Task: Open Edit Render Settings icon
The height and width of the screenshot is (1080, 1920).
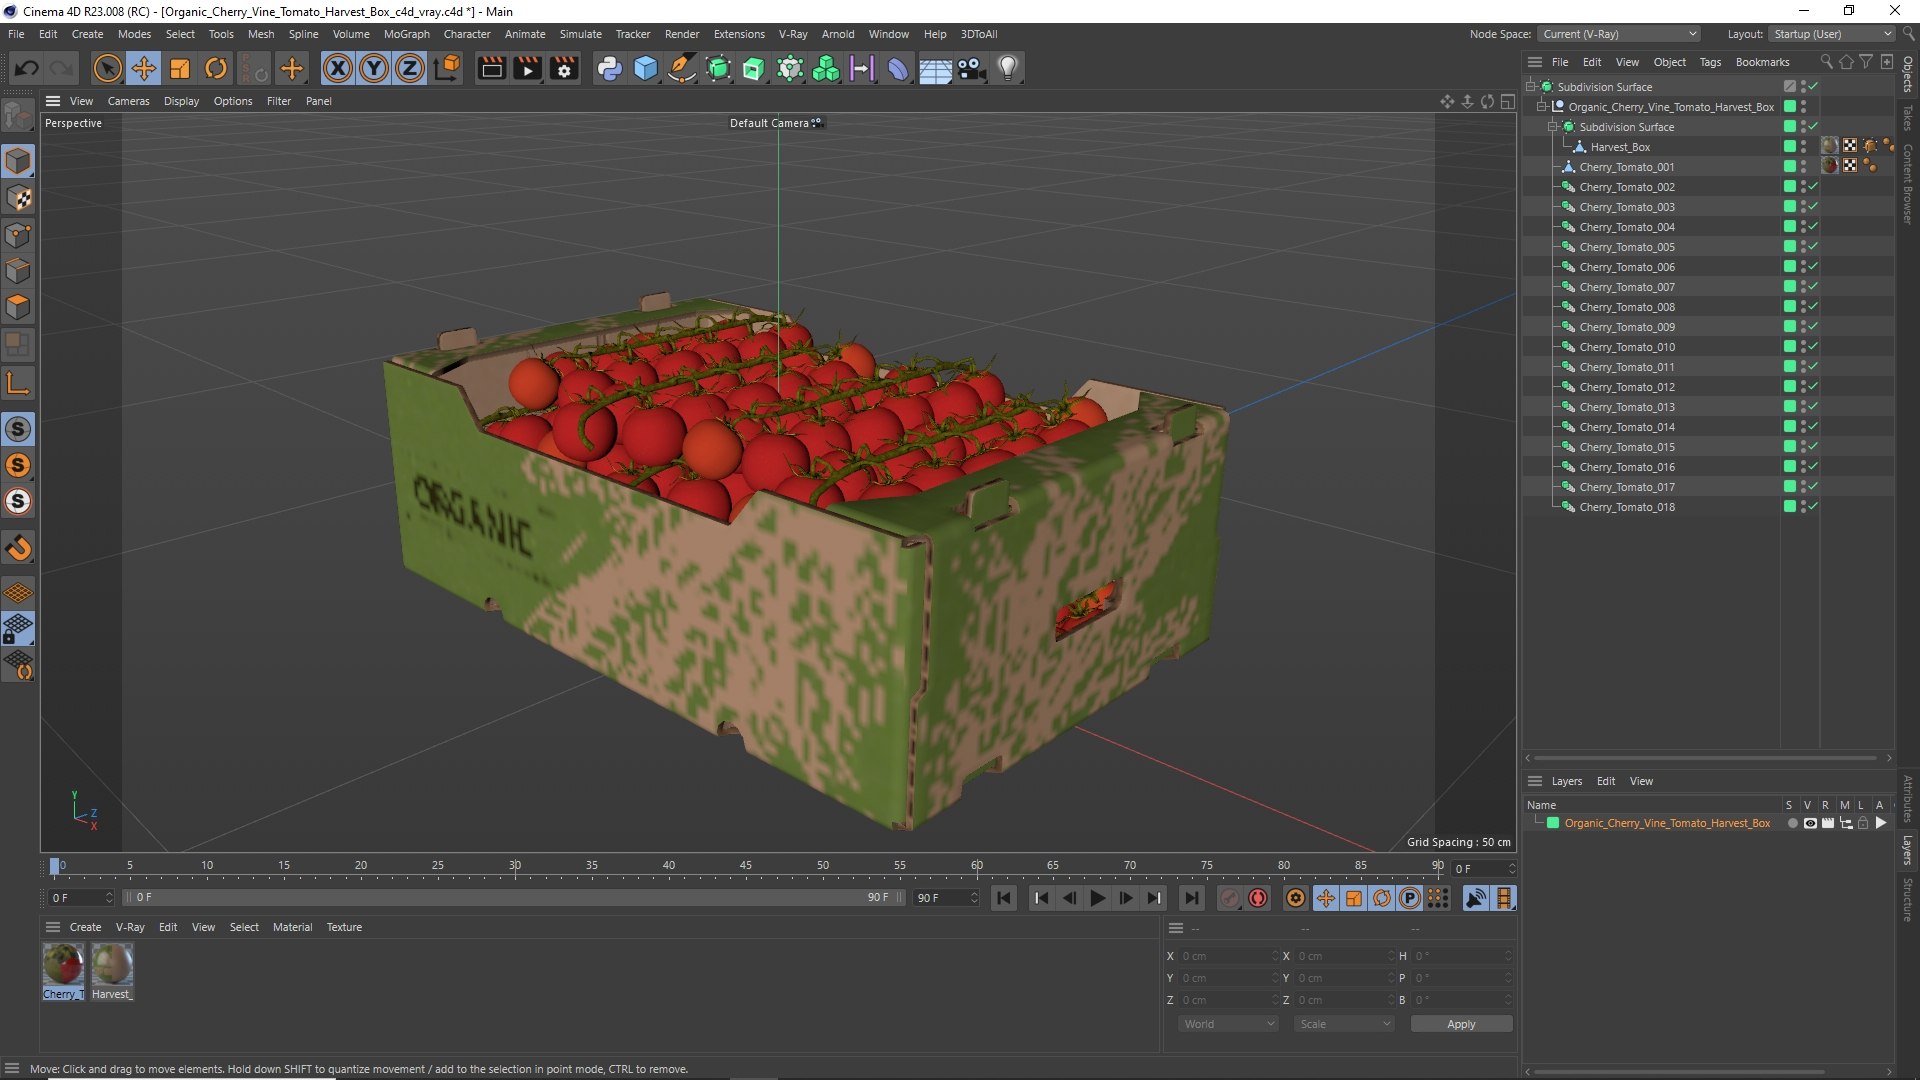Action: click(x=565, y=68)
